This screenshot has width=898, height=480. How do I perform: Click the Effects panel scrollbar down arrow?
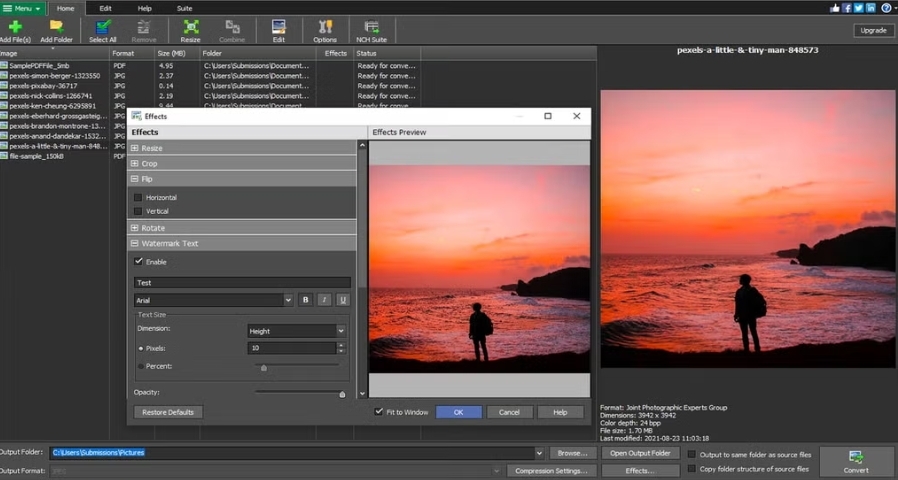click(362, 394)
